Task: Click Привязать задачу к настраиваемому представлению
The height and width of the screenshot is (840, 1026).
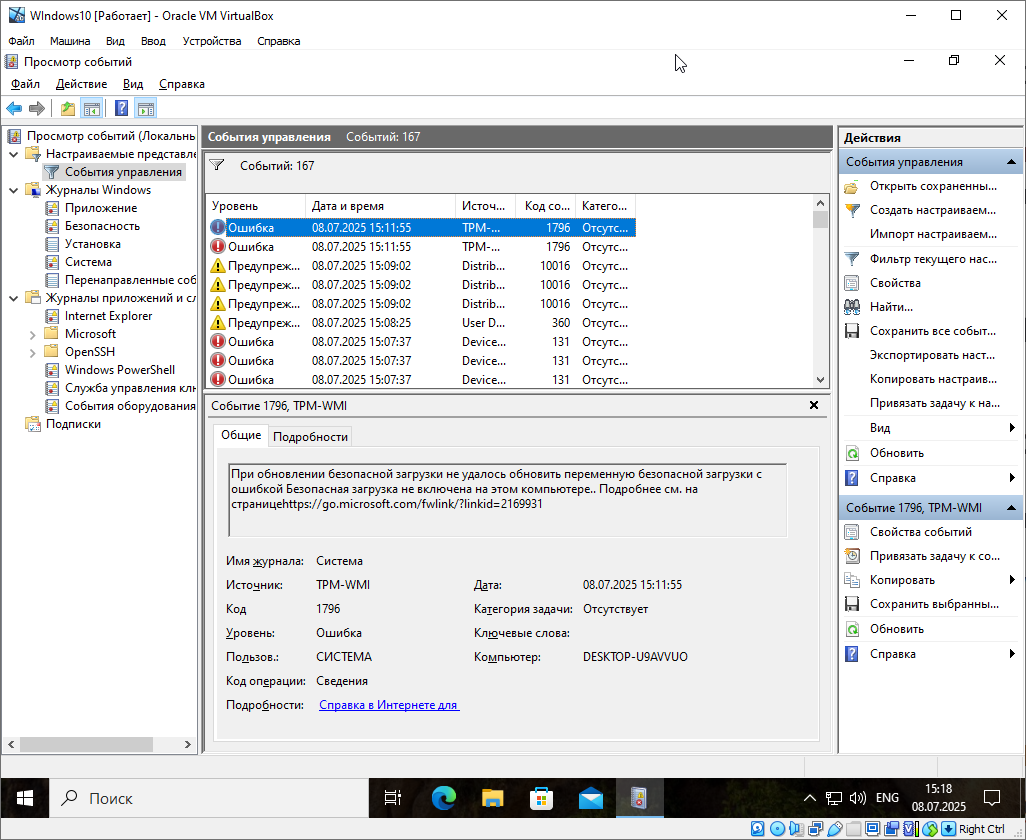Action: tap(934, 403)
